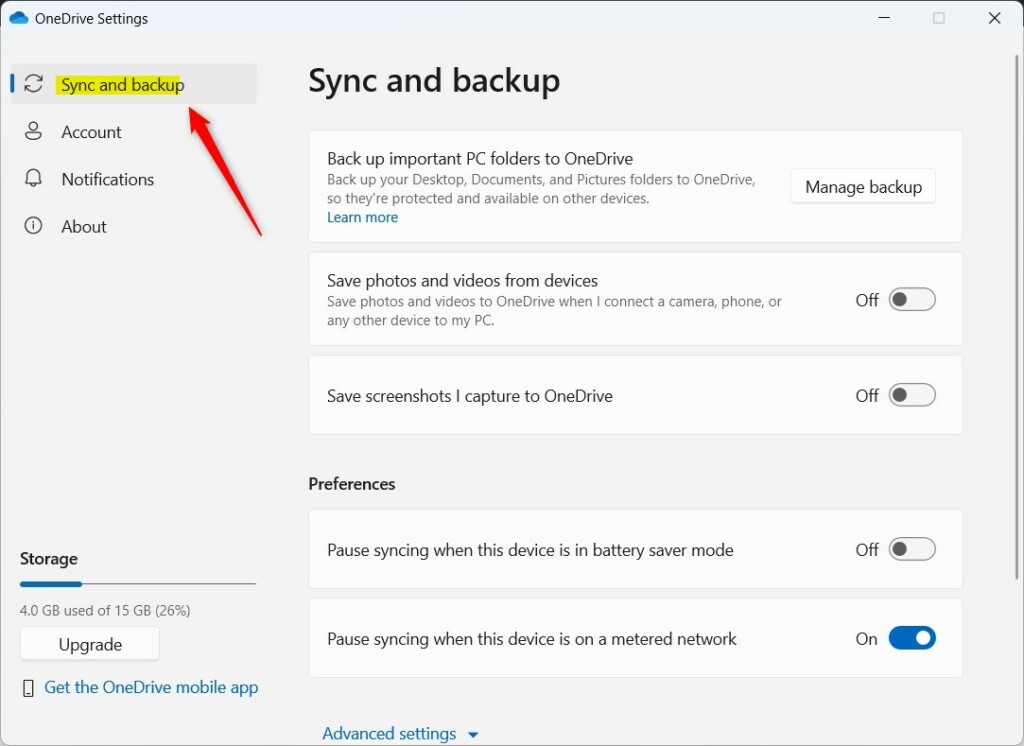Click the Account person icon
The height and width of the screenshot is (746, 1024).
(33, 131)
